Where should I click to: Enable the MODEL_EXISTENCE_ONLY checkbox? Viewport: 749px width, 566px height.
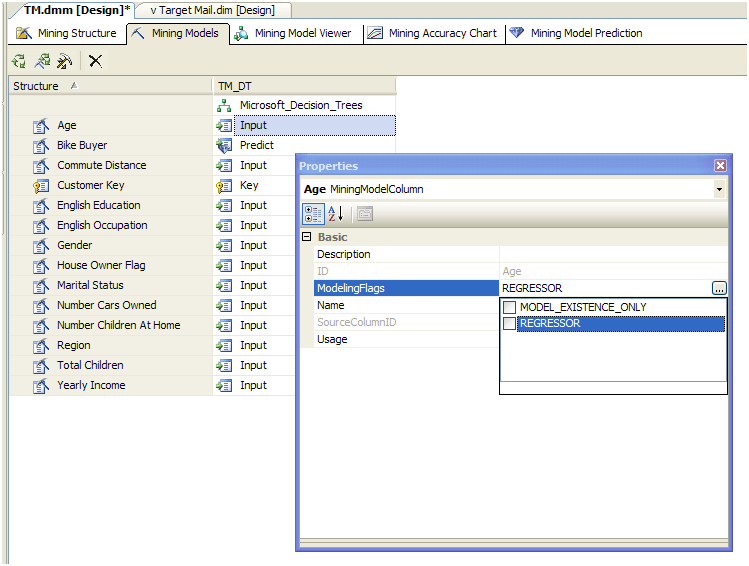(x=510, y=307)
